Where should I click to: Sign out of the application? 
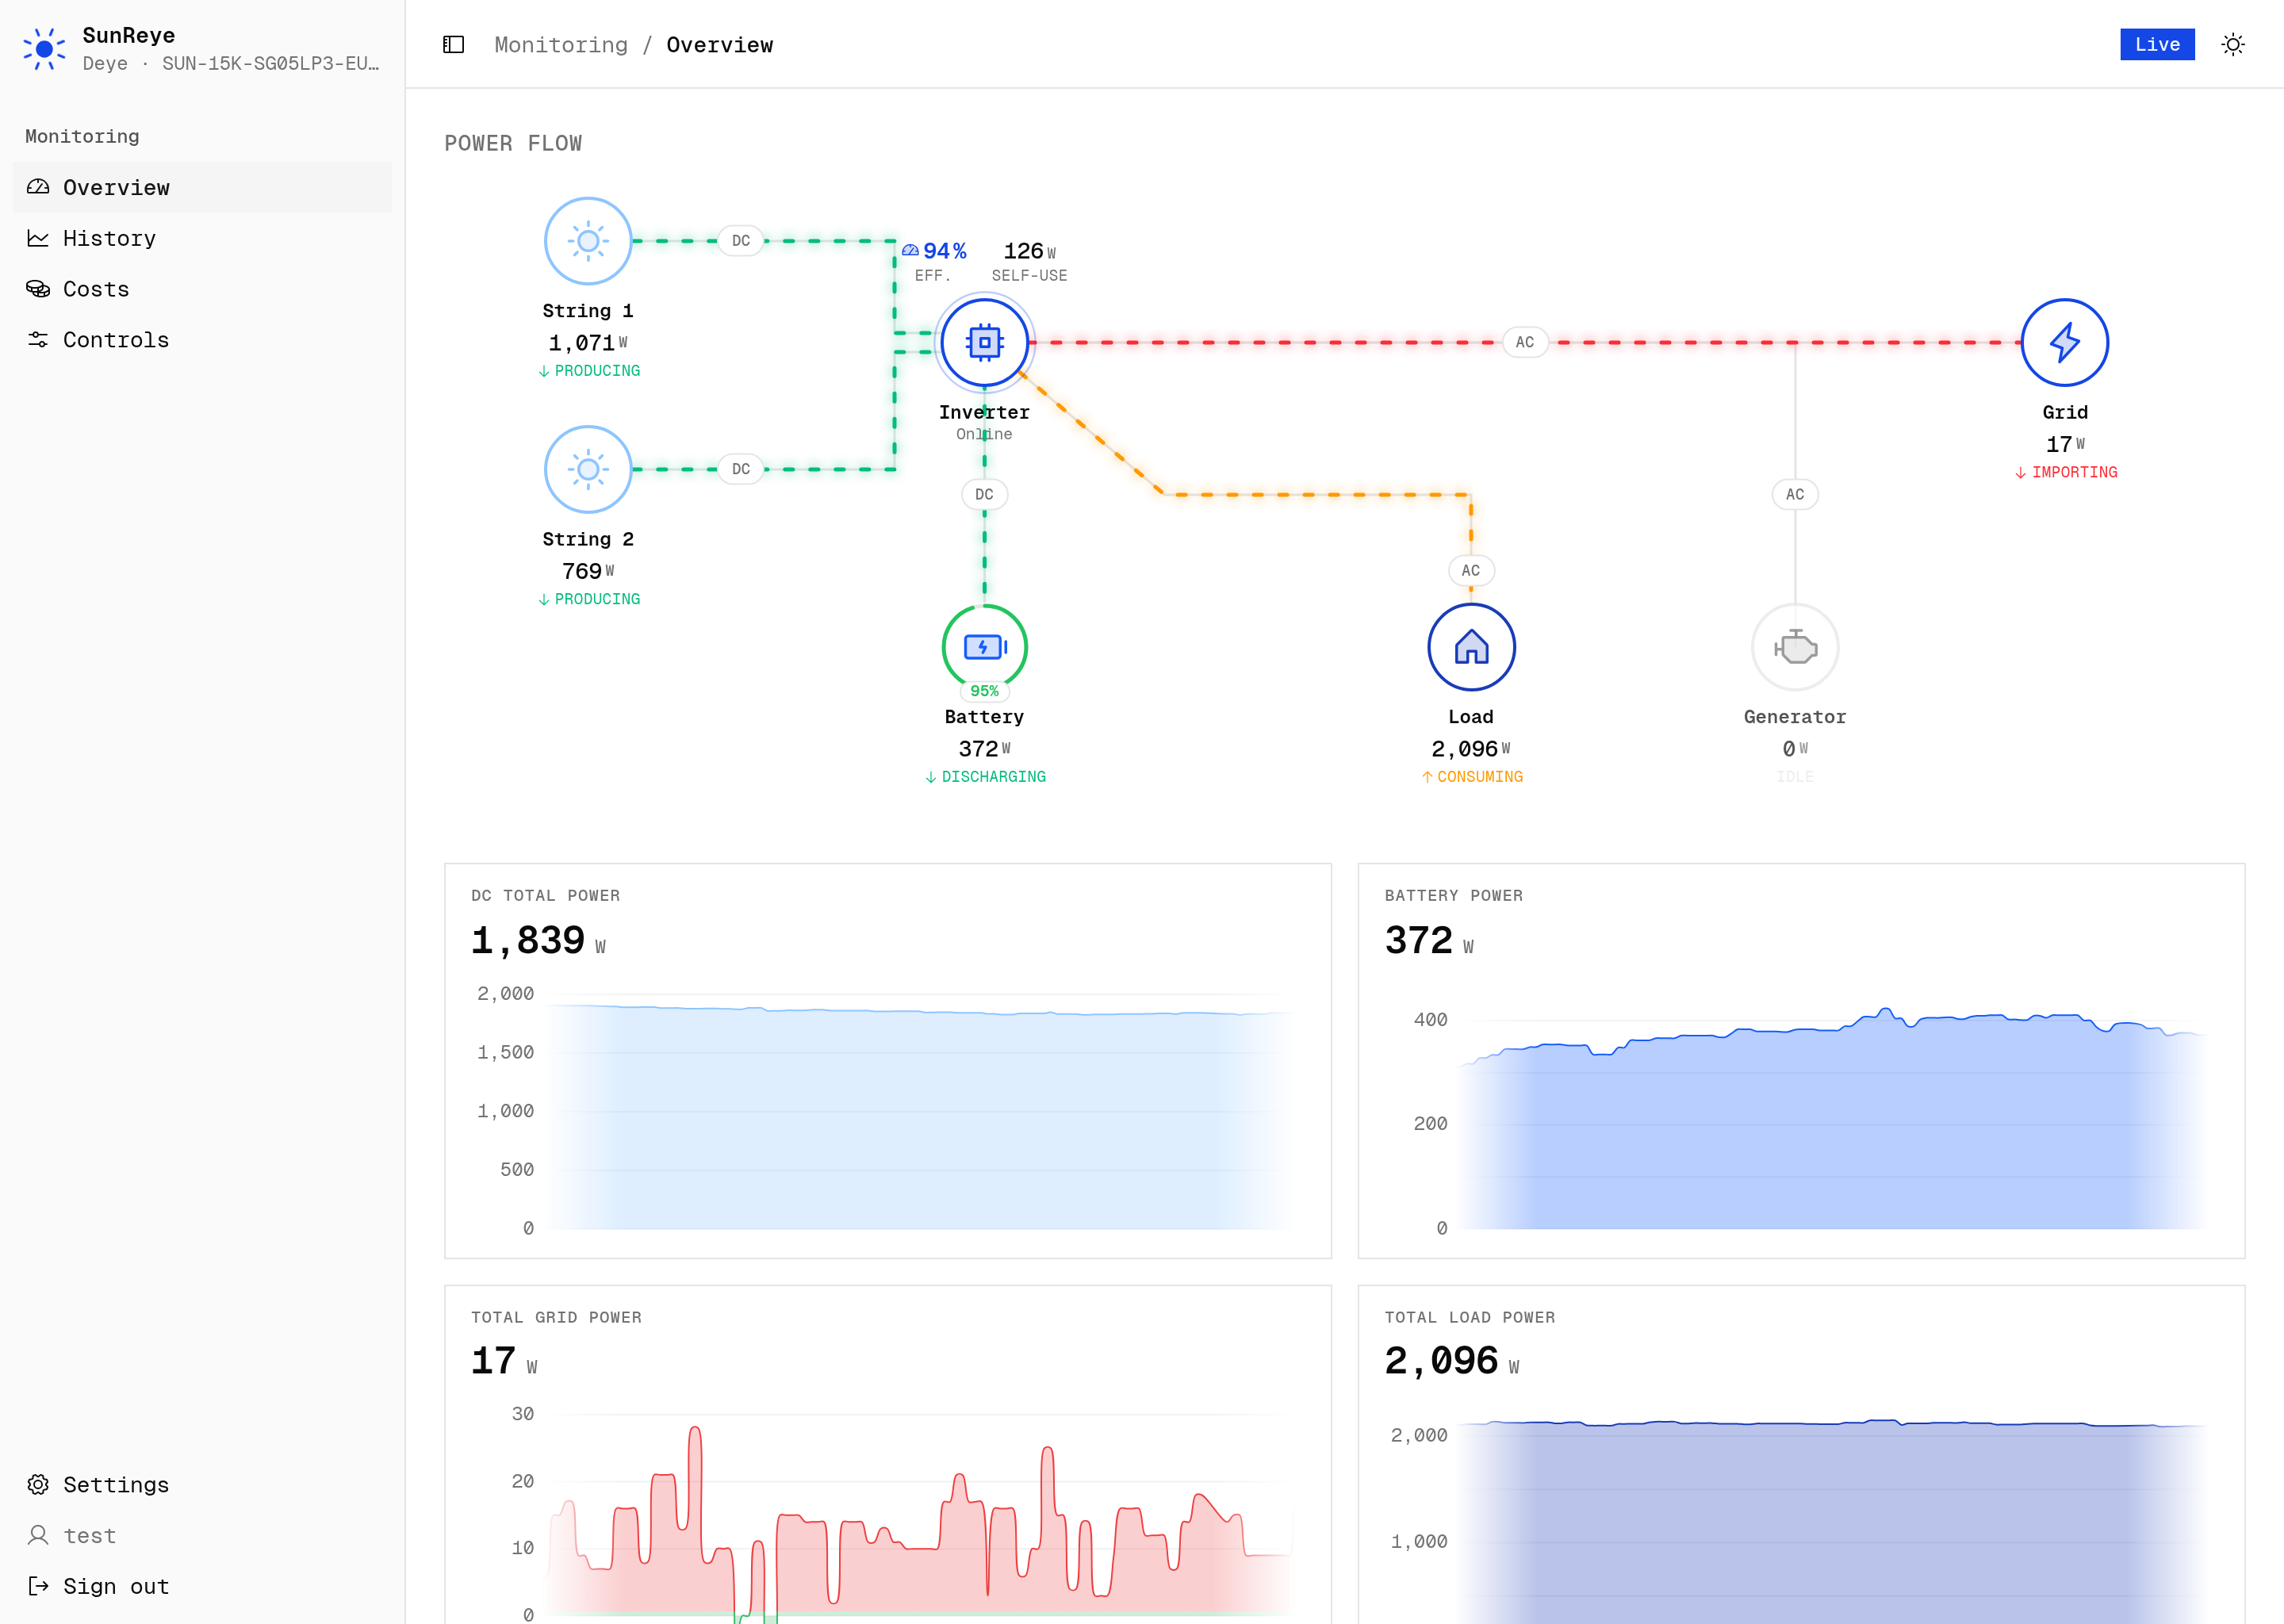[x=202, y=1586]
